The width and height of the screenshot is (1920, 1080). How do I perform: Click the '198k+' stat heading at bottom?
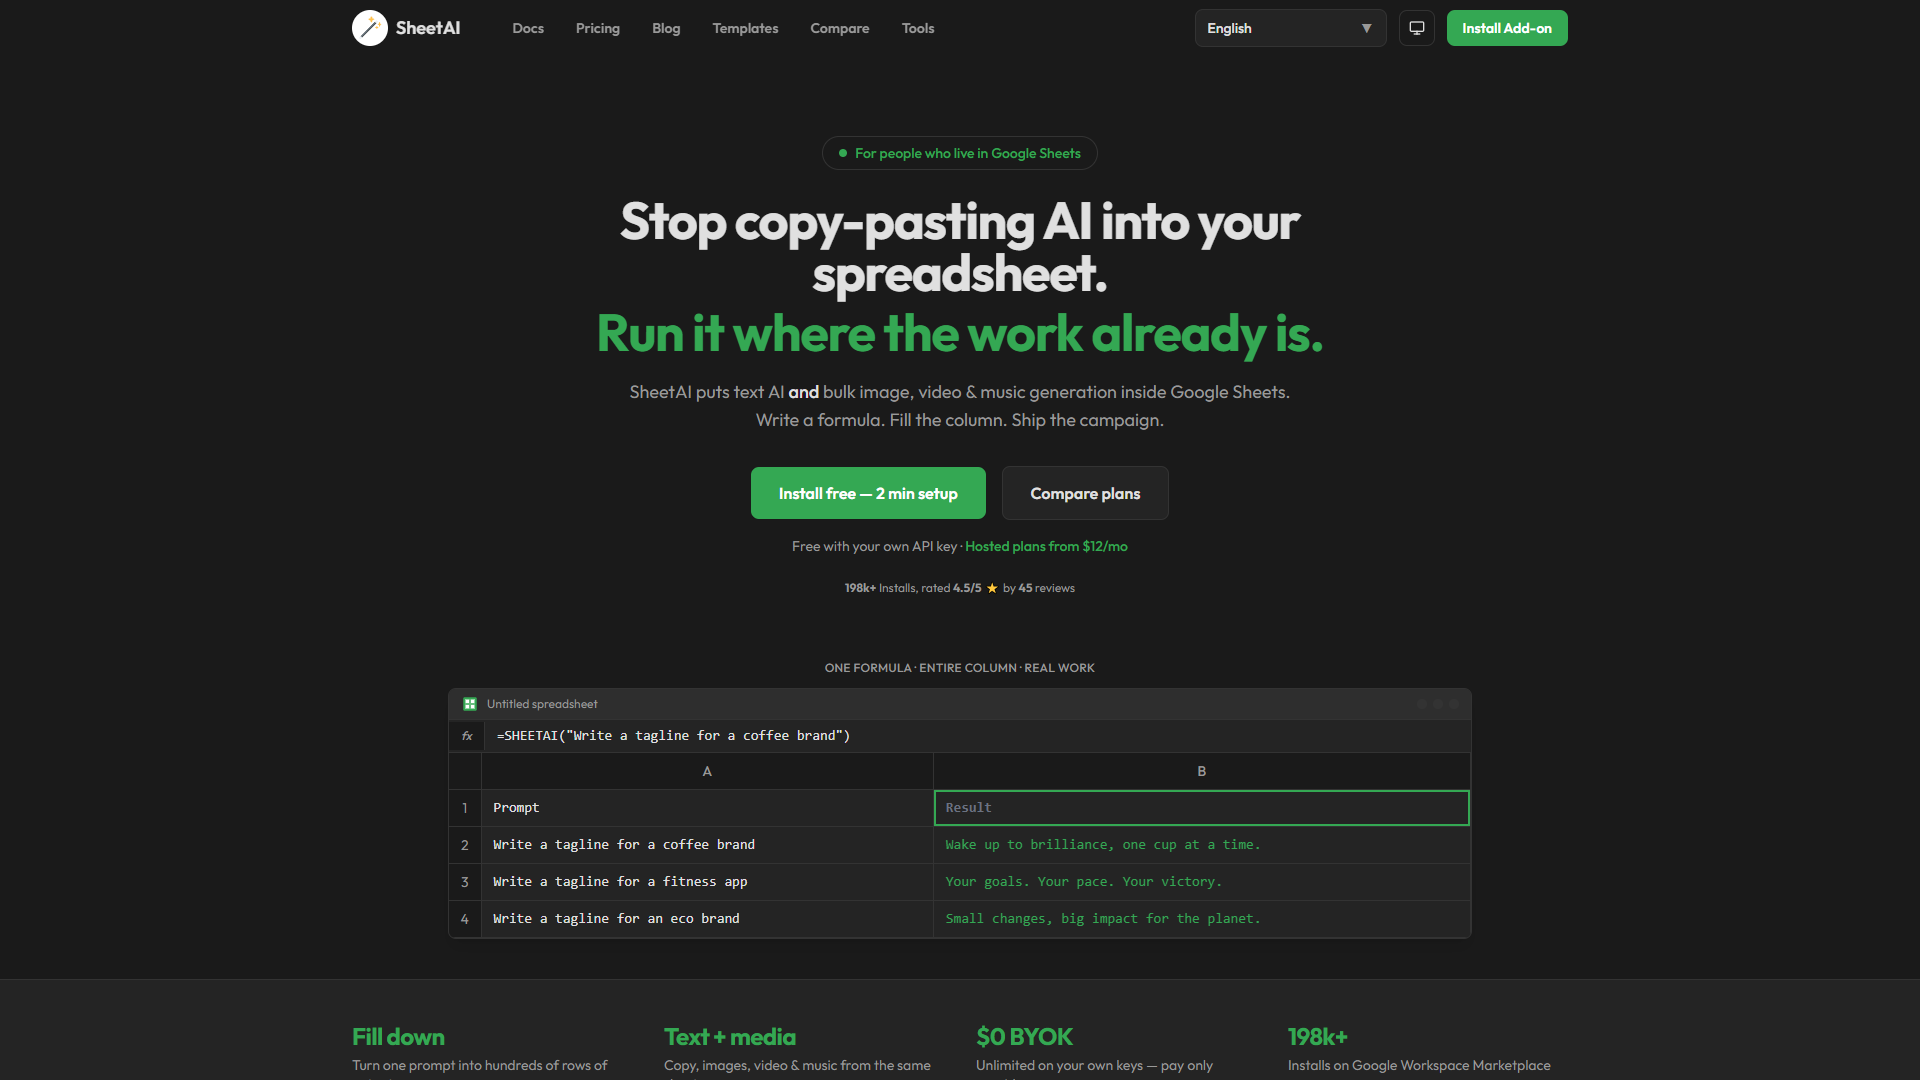(1317, 1037)
